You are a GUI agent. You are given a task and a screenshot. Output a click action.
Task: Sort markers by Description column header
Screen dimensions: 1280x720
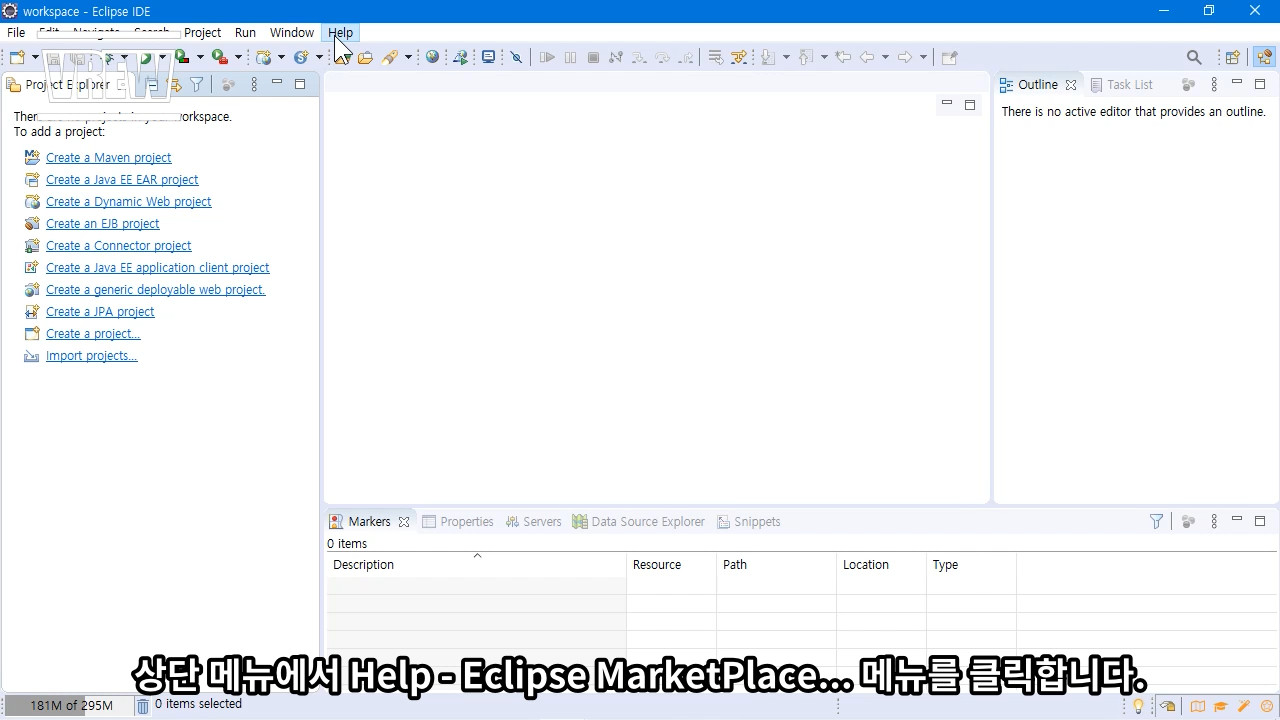[x=476, y=565]
